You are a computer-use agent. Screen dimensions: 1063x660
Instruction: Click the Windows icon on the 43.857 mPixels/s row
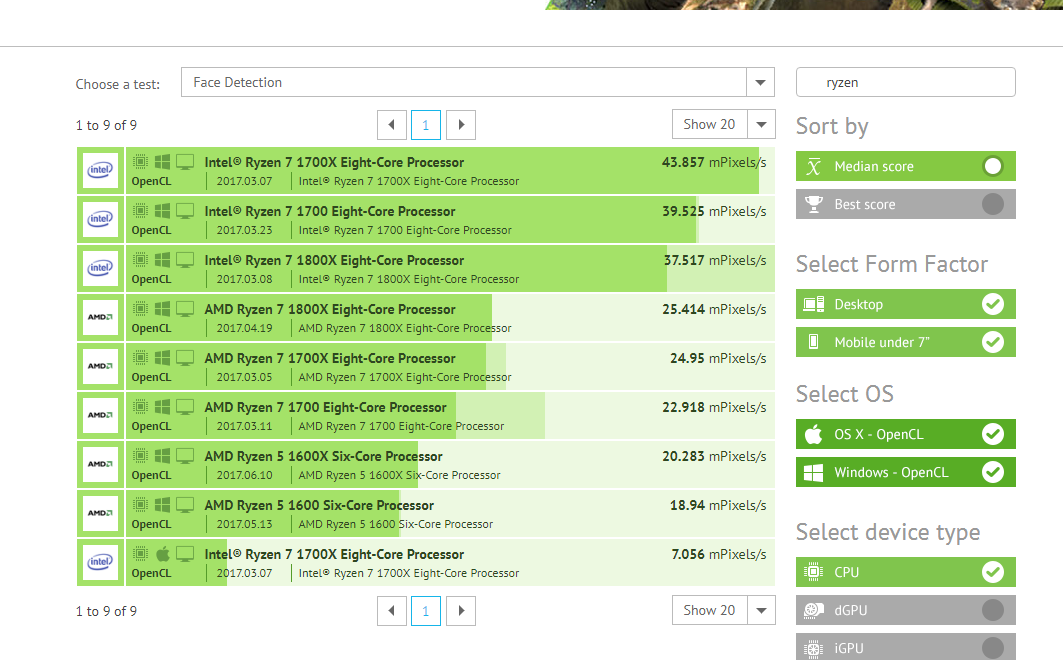(x=163, y=162)
